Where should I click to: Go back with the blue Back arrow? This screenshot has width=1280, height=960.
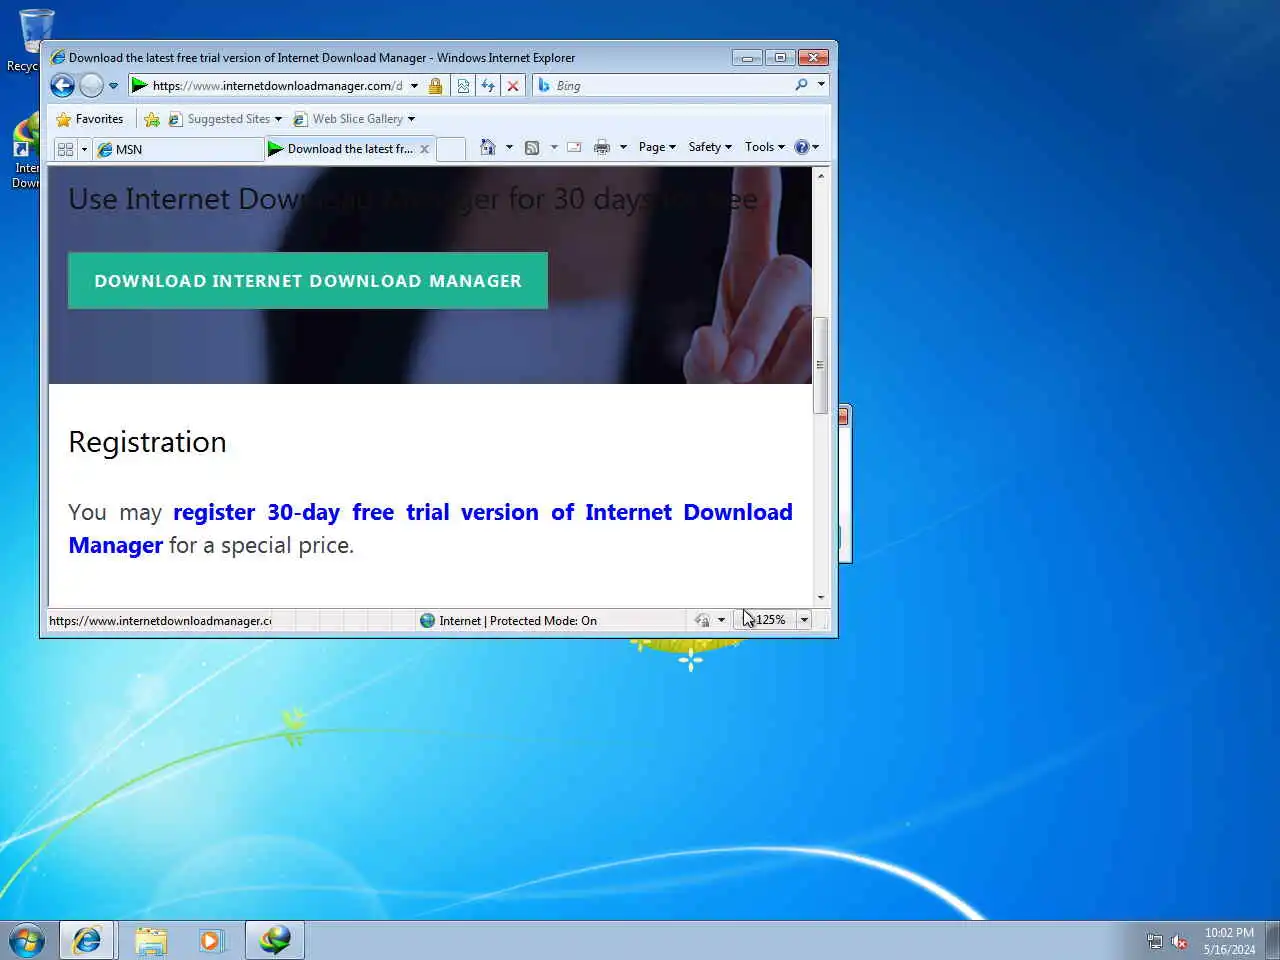[62, 86]
